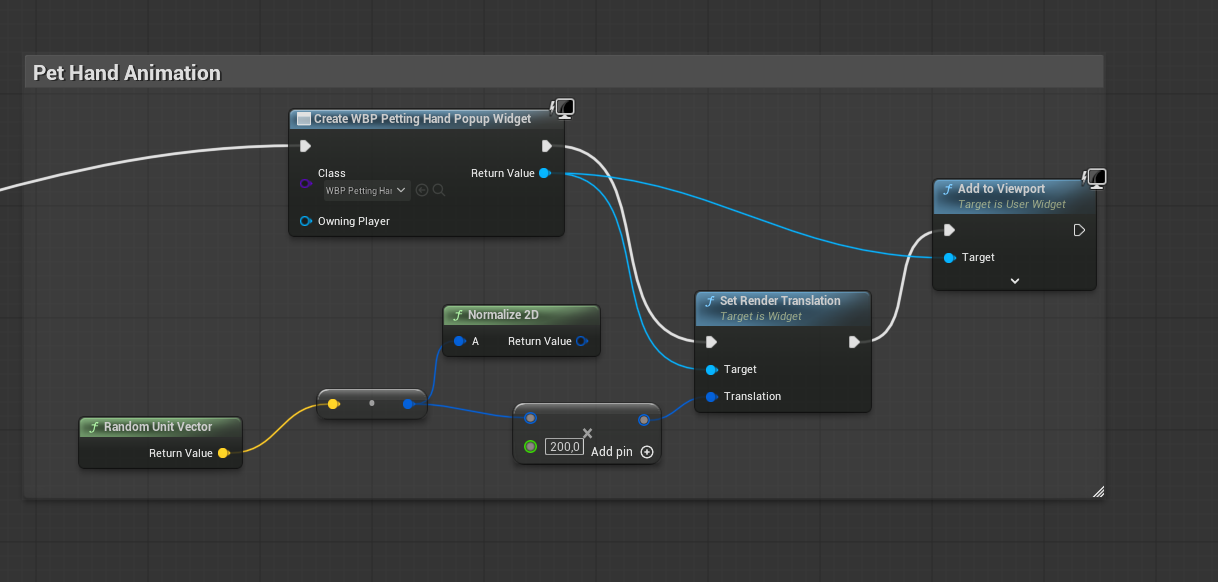The width and height of the screenshot is (1218, 582).
Task: Click the use-selected-asset arrow next to Class dropdown
Action: click(422, 190)
